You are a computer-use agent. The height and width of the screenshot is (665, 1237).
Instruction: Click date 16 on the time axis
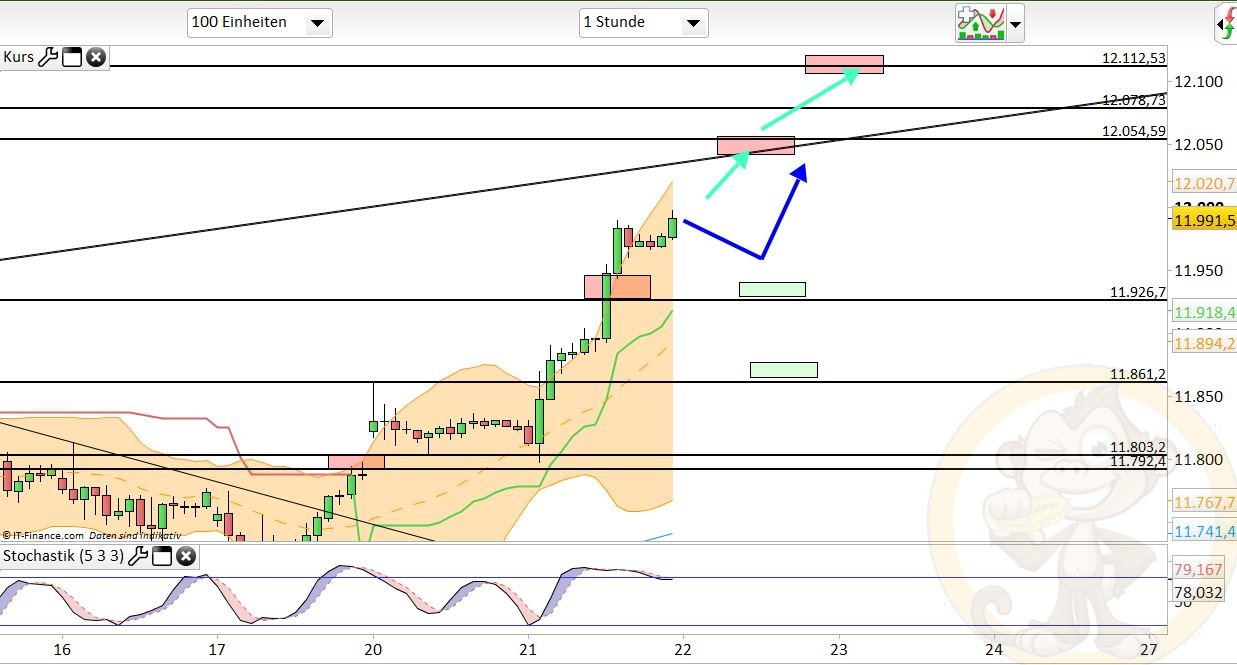tap(62, 649)
